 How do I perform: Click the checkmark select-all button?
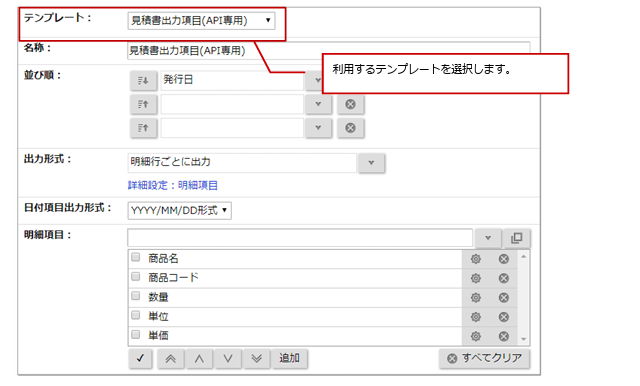pos(140,359)
